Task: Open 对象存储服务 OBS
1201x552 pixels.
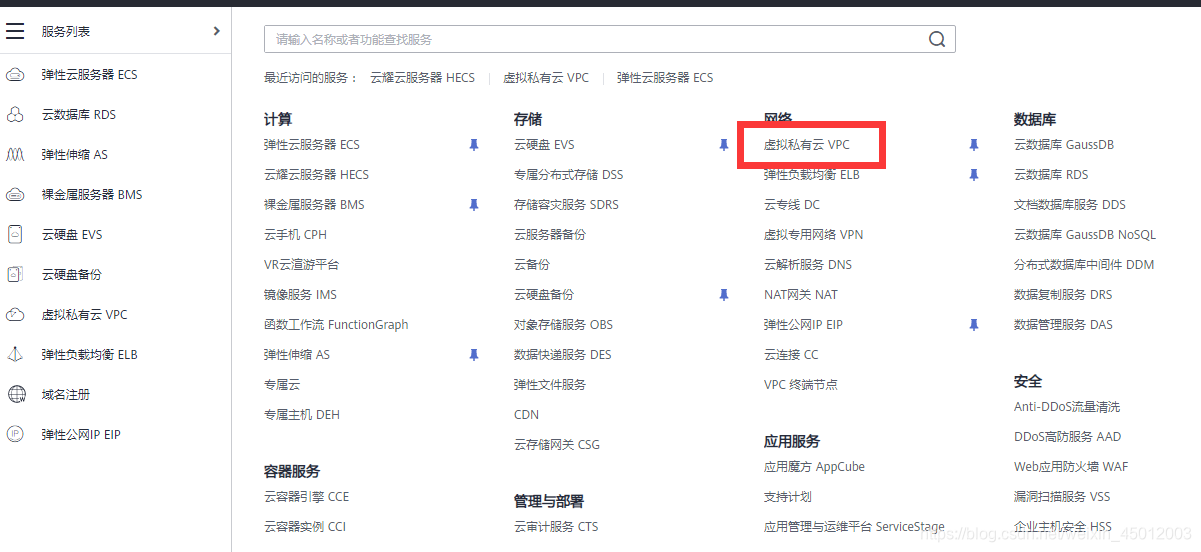Action: click(x=563, y=325)
